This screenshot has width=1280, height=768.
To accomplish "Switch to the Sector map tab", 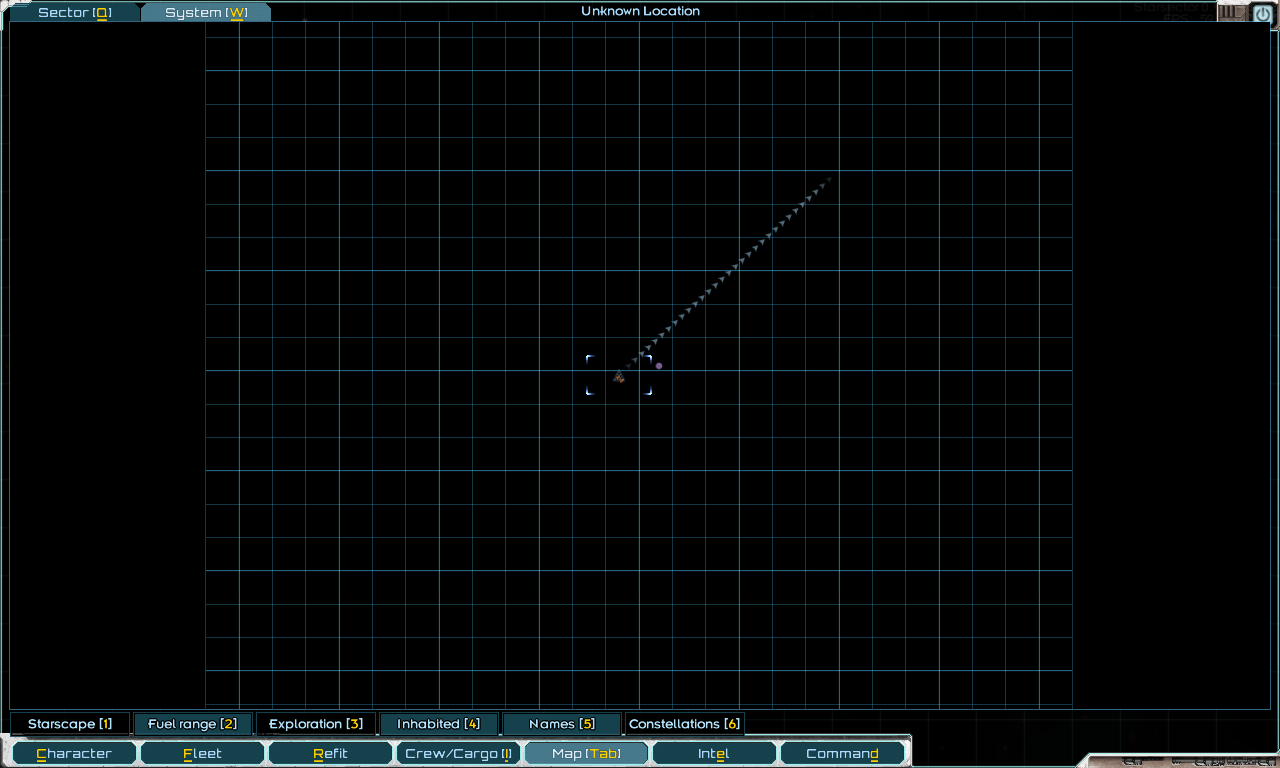I will click(74, 13).
